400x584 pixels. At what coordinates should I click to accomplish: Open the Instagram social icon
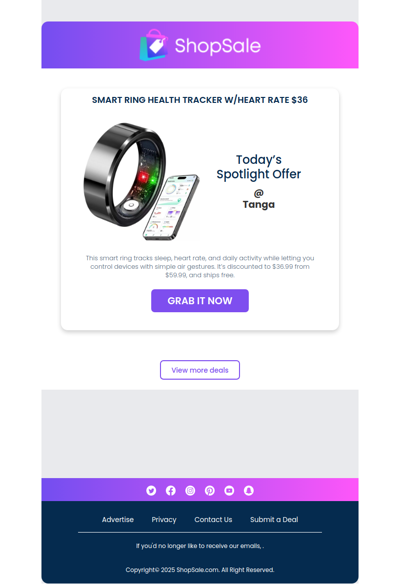pyautogui.click(x=190, y=491)
